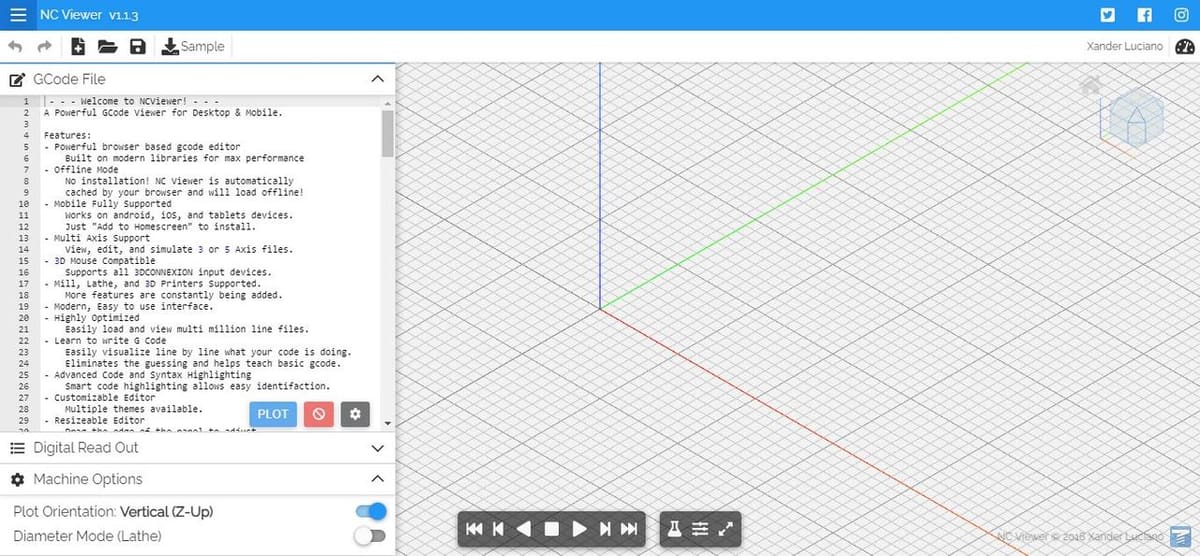The height and width of the screenshot is (556, 1200).
Task: Click the speedometer dashboard icon
Action: [x=1185, y=46]
